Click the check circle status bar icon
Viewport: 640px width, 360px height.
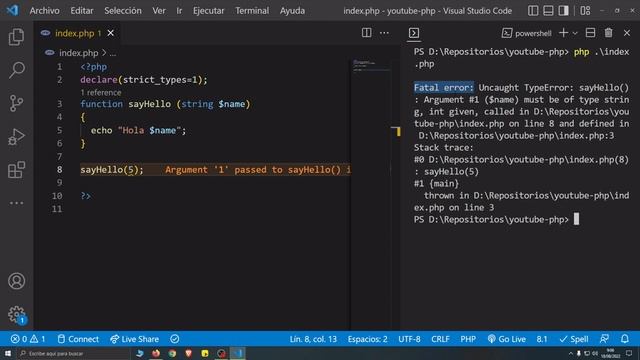(175, 339)
